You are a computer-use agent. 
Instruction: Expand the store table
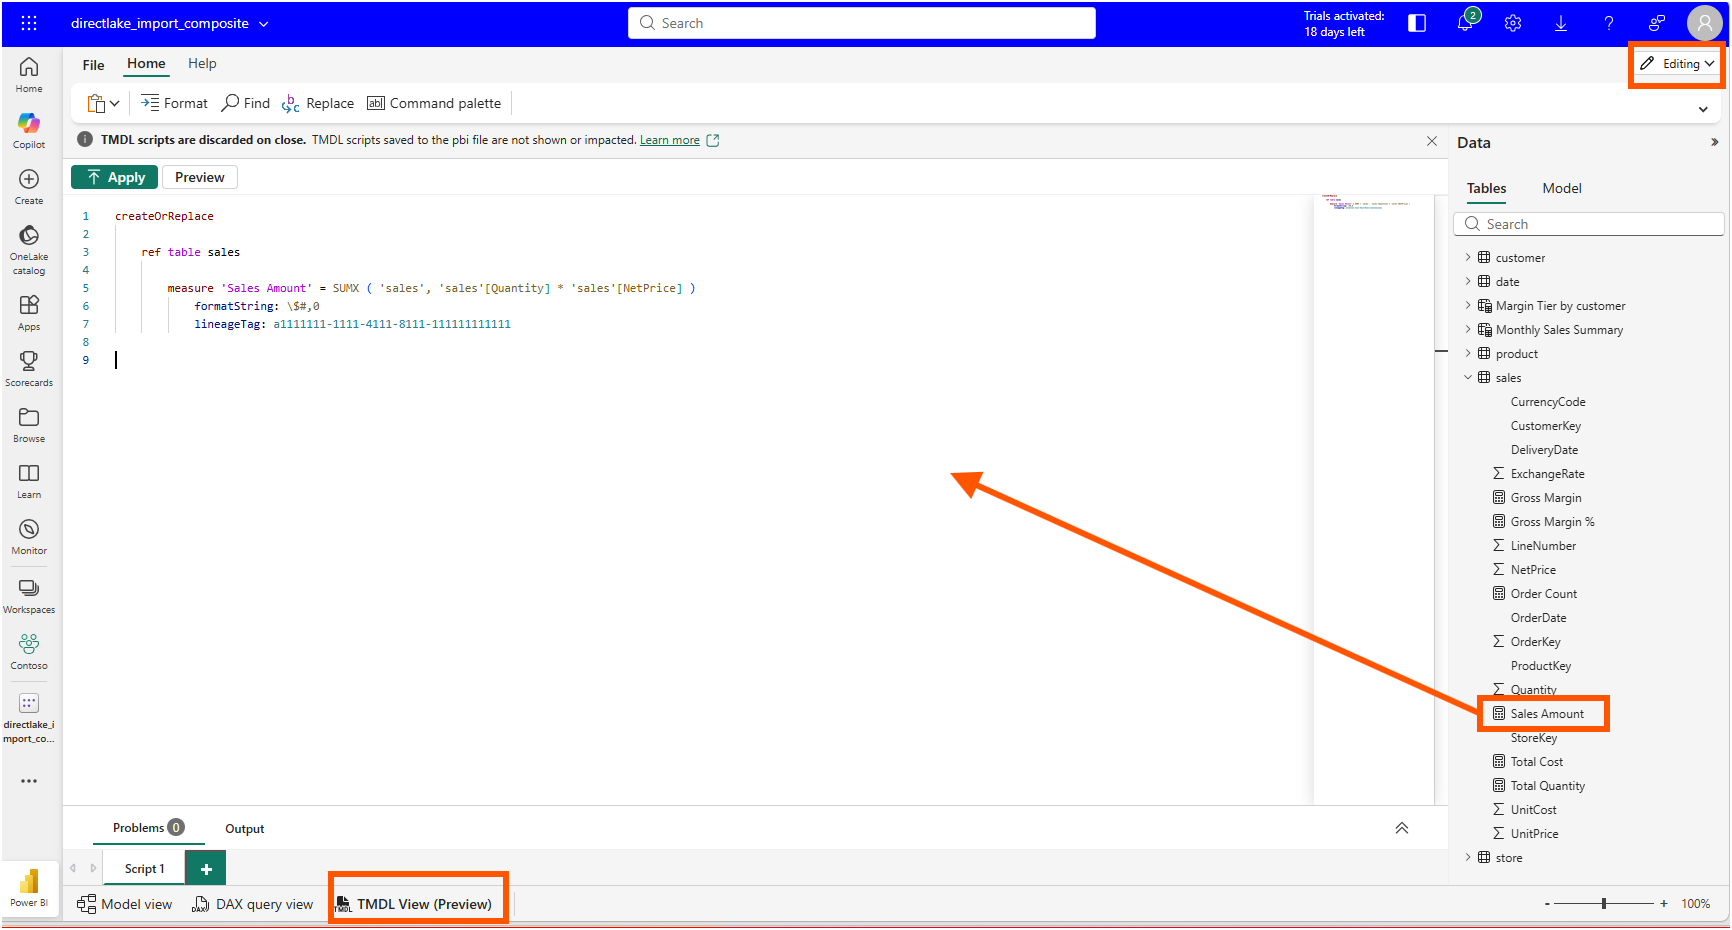(1468, 857)
